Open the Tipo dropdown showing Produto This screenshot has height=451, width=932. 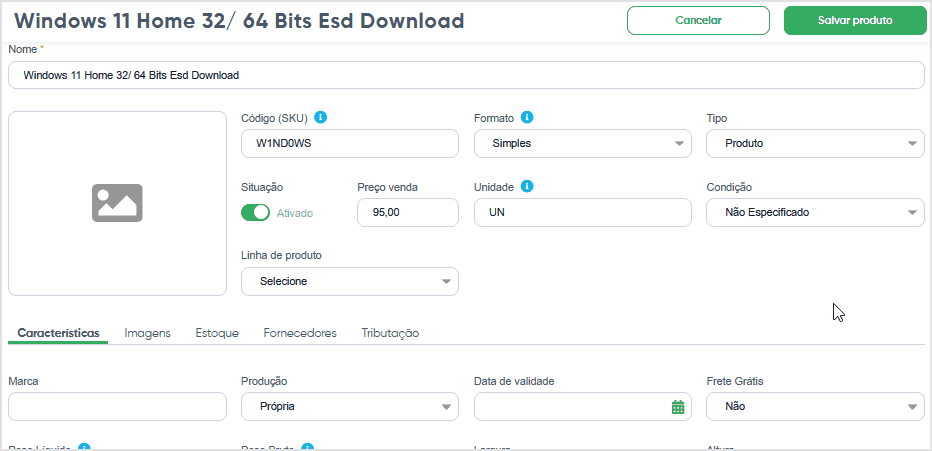[x=815, y=144]
